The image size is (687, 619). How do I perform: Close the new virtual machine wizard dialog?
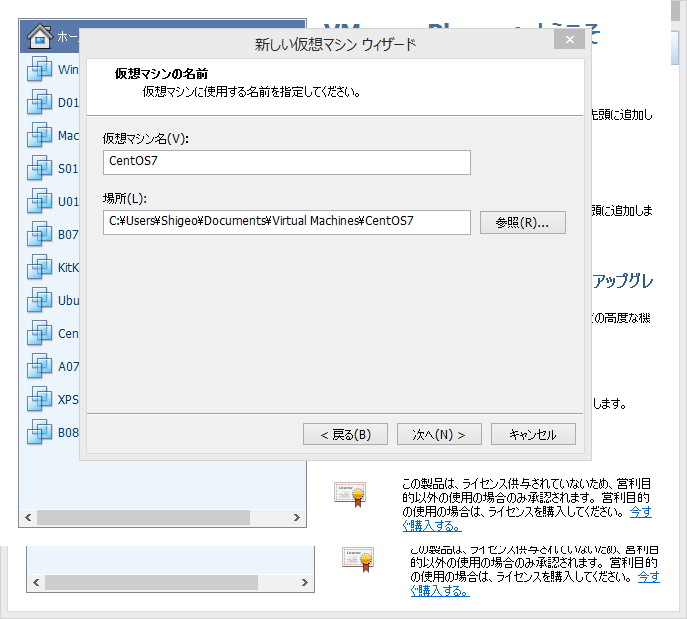(569, 39)
